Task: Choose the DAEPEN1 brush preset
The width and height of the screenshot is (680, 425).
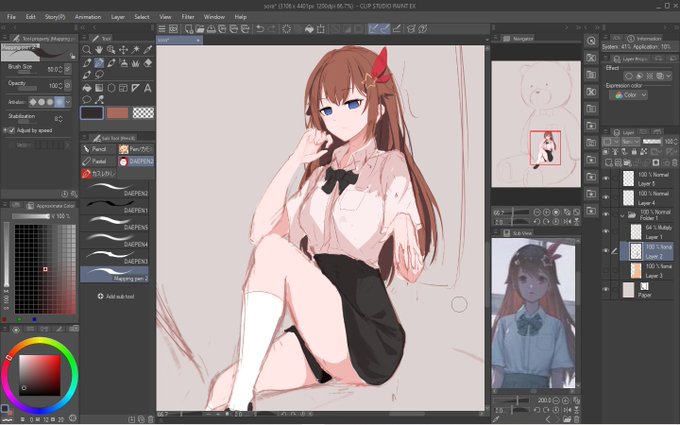Action: point(115,206)
